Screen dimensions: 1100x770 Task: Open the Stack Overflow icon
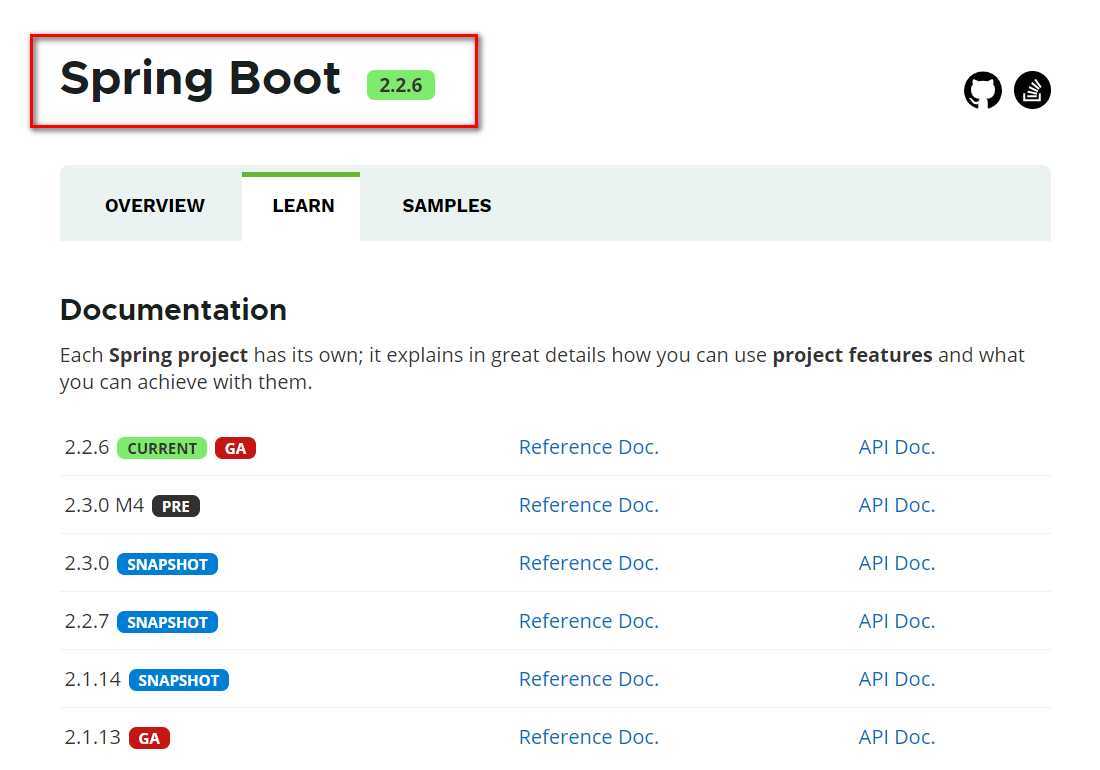tap(1032, 90)
